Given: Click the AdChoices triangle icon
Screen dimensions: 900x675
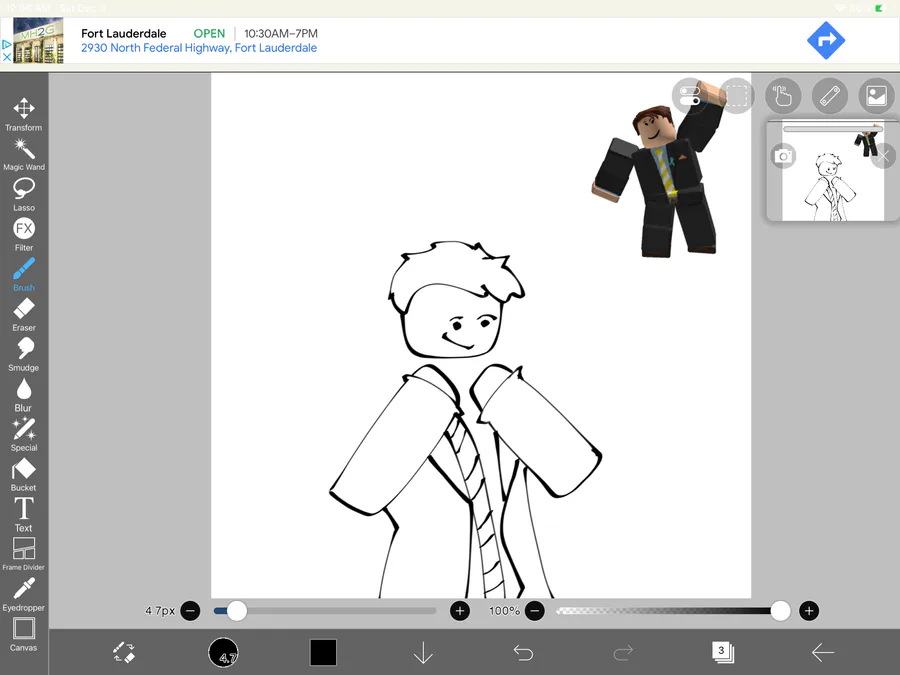Looking at the screenshot, I should [x=6, y=44].
